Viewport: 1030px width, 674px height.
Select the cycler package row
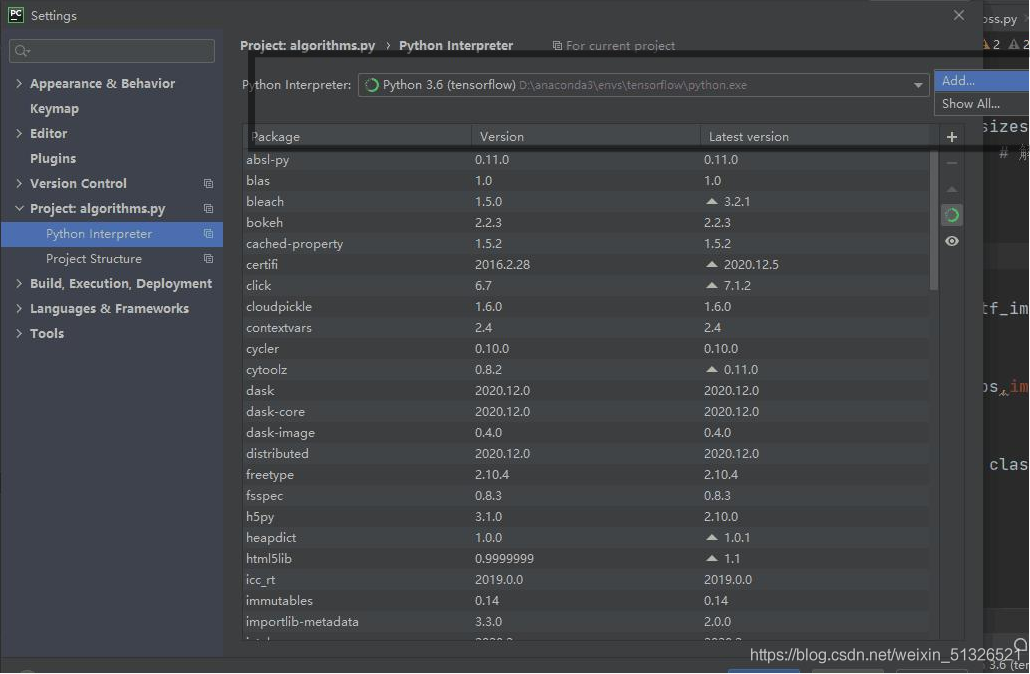(x=586, y=349)
